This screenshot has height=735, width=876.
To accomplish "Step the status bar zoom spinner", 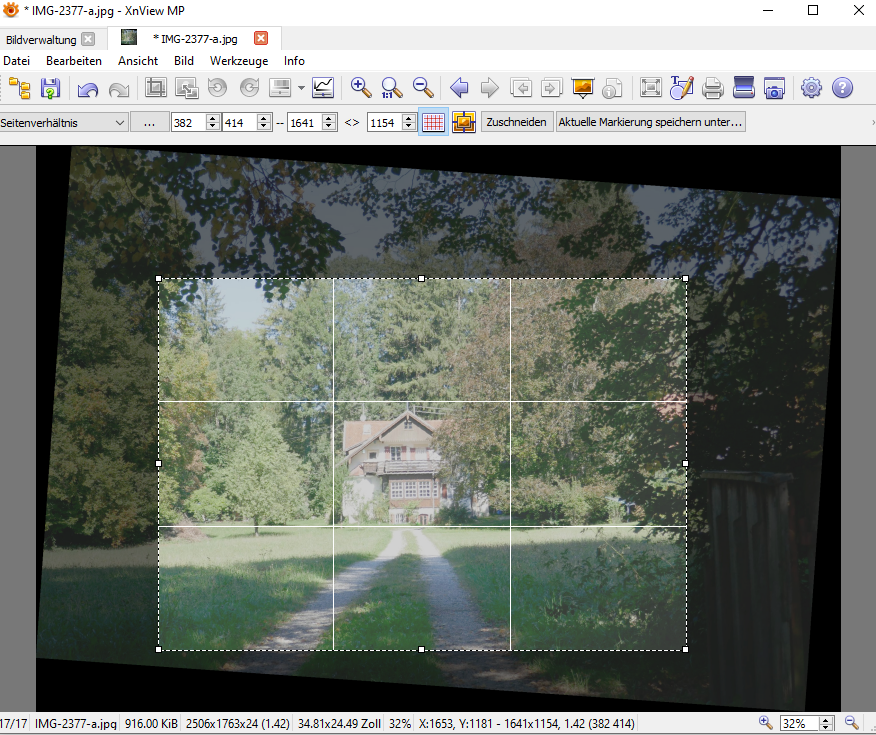I will (x=826, y=724).
